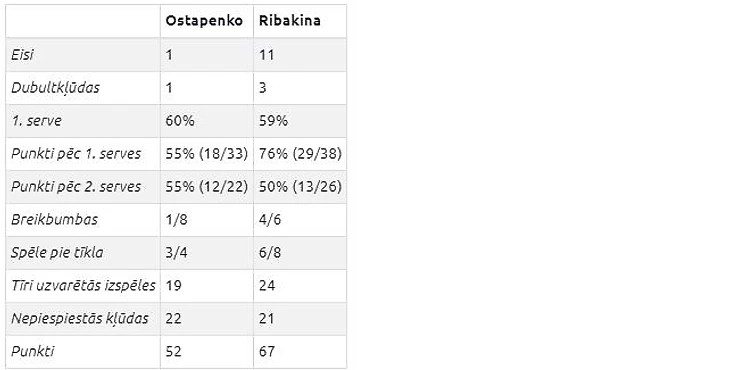
Task: Click Ribakina's 59% first serve value
Action: 273,121
